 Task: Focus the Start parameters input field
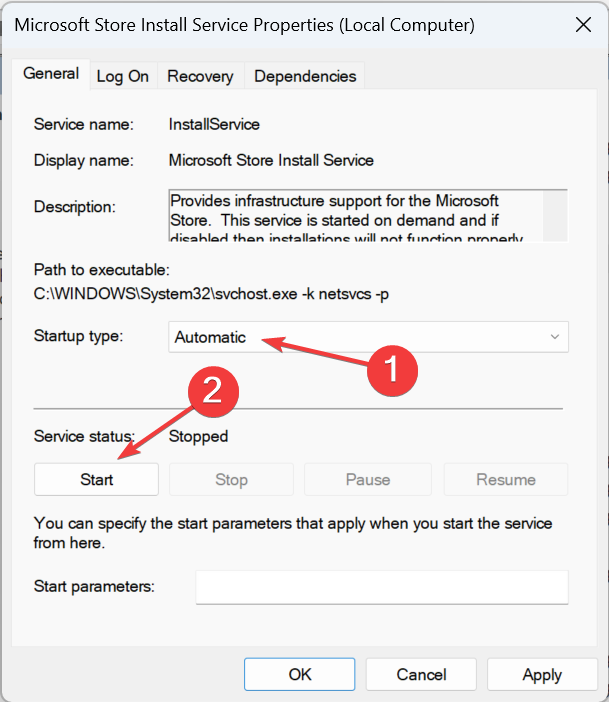(x=382, y=587)
